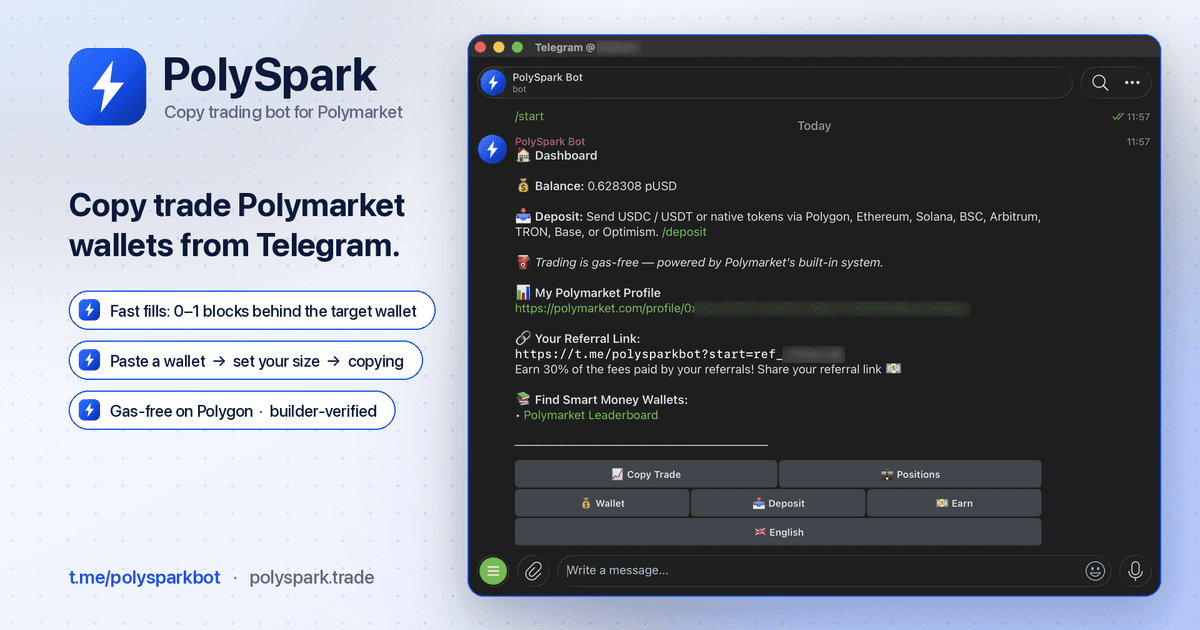The width and height of the screenshot is (1200, 630).
Task: Click PolySpark Bot avatar in chat header
Action: (492, 83)
